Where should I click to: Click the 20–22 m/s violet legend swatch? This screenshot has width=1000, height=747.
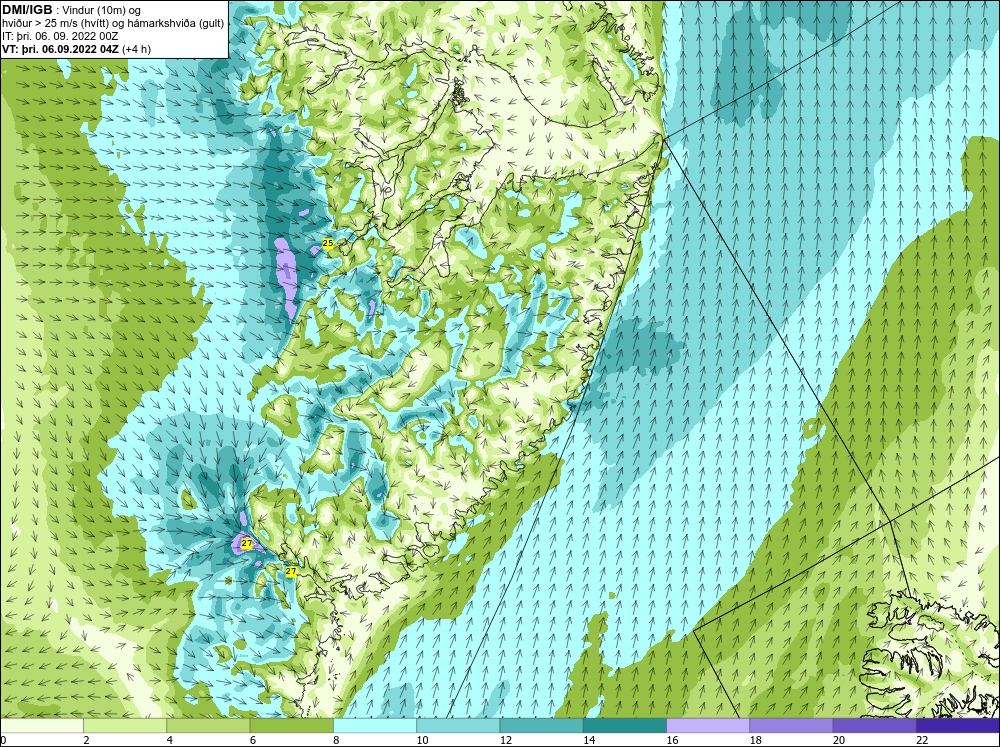874,726
